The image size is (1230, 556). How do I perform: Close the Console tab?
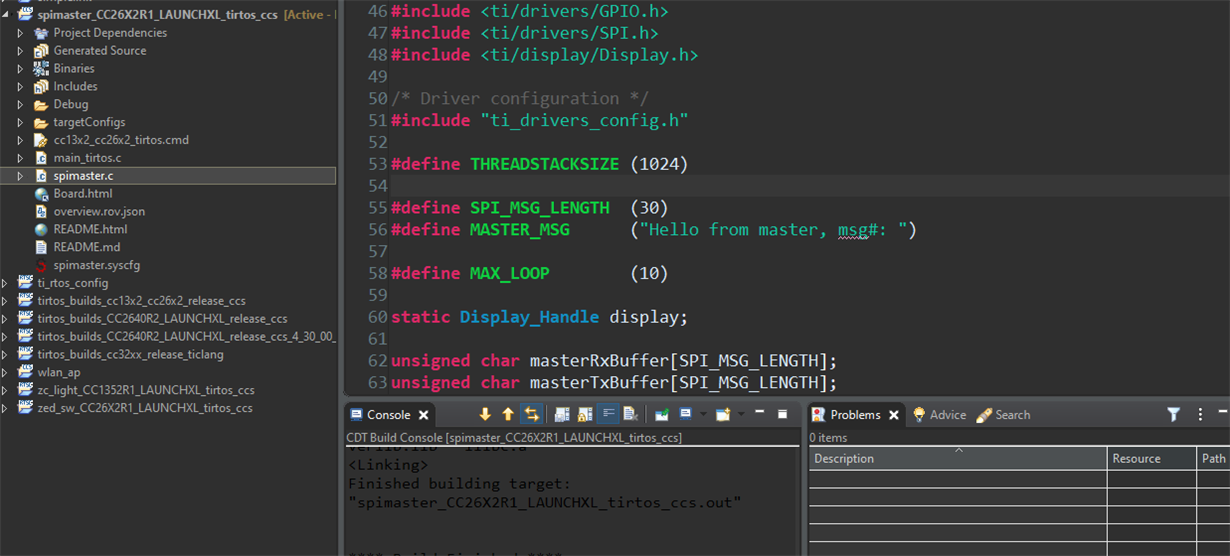click(423, 415)
